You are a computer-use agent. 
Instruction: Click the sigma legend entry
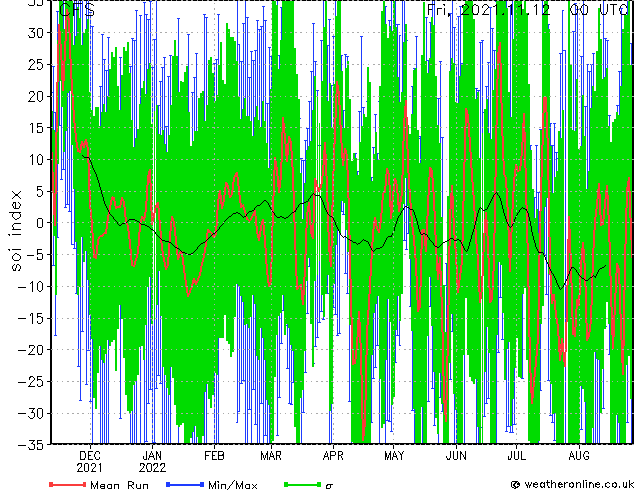point(309,485)
